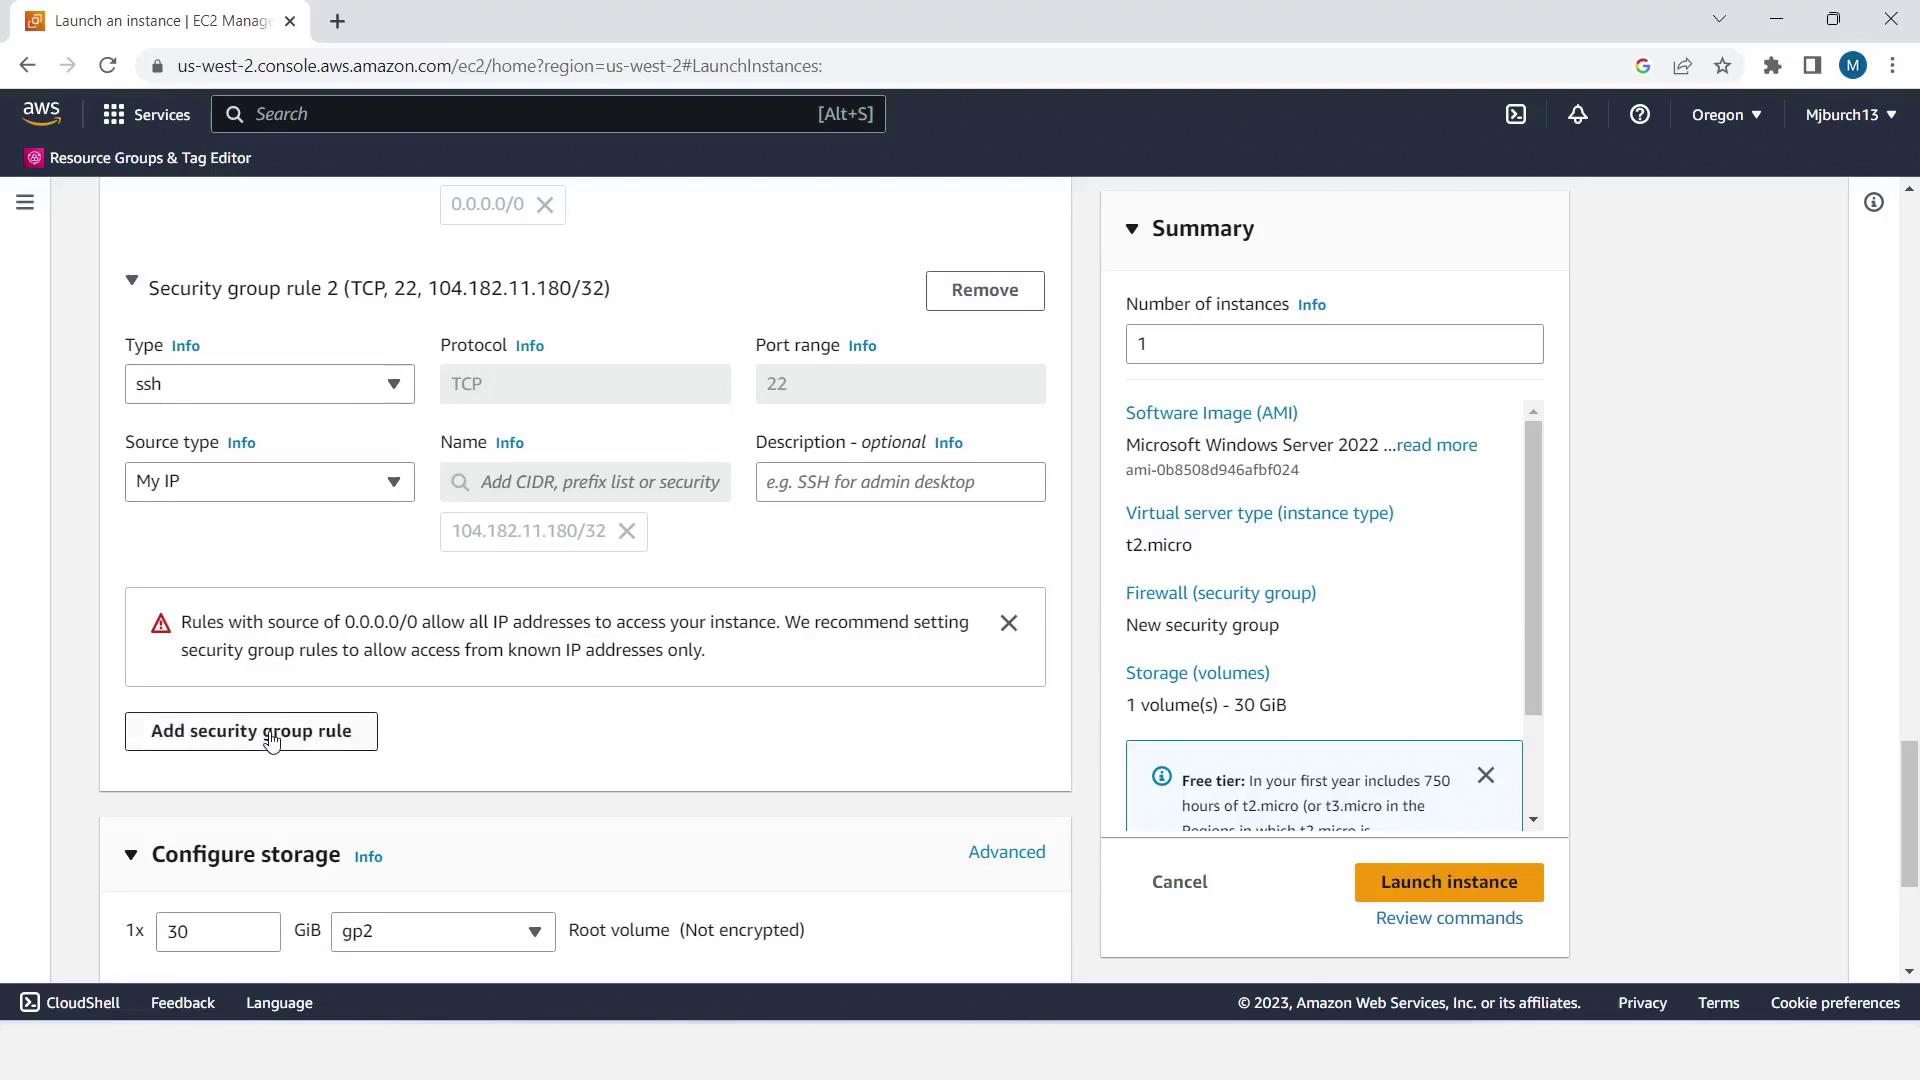Open the notifications bell
This screenshot has height=1080, width=1920.
[x=1577, y=114]
